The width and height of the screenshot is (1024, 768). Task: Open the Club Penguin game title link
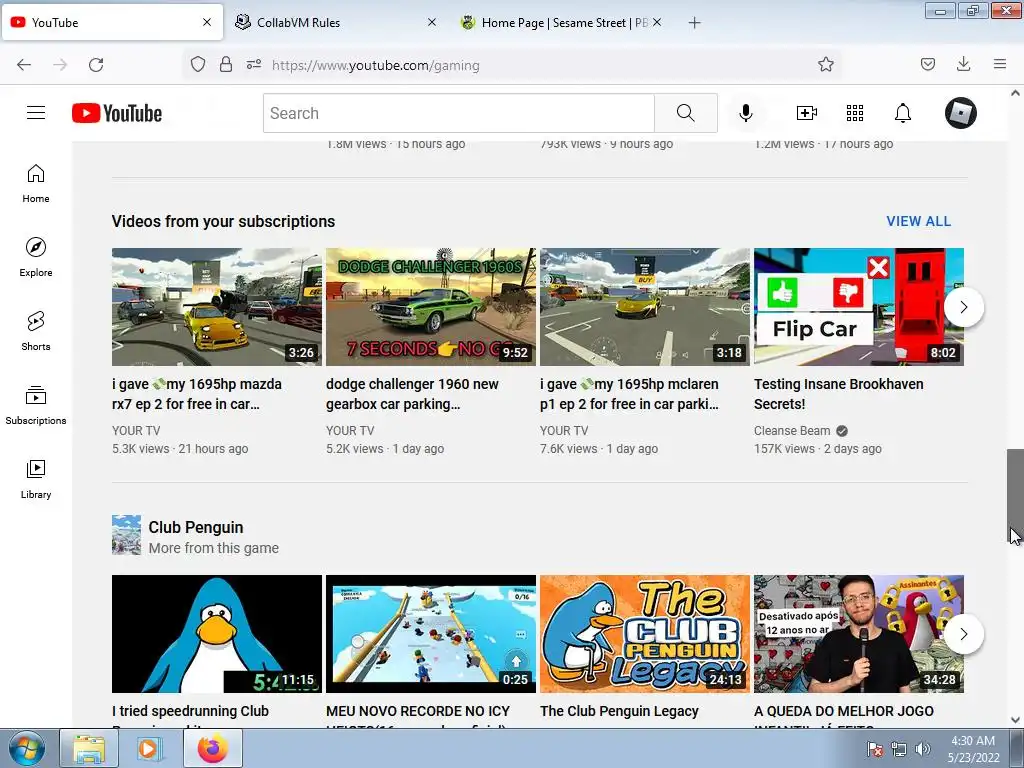tap(195, 527)
